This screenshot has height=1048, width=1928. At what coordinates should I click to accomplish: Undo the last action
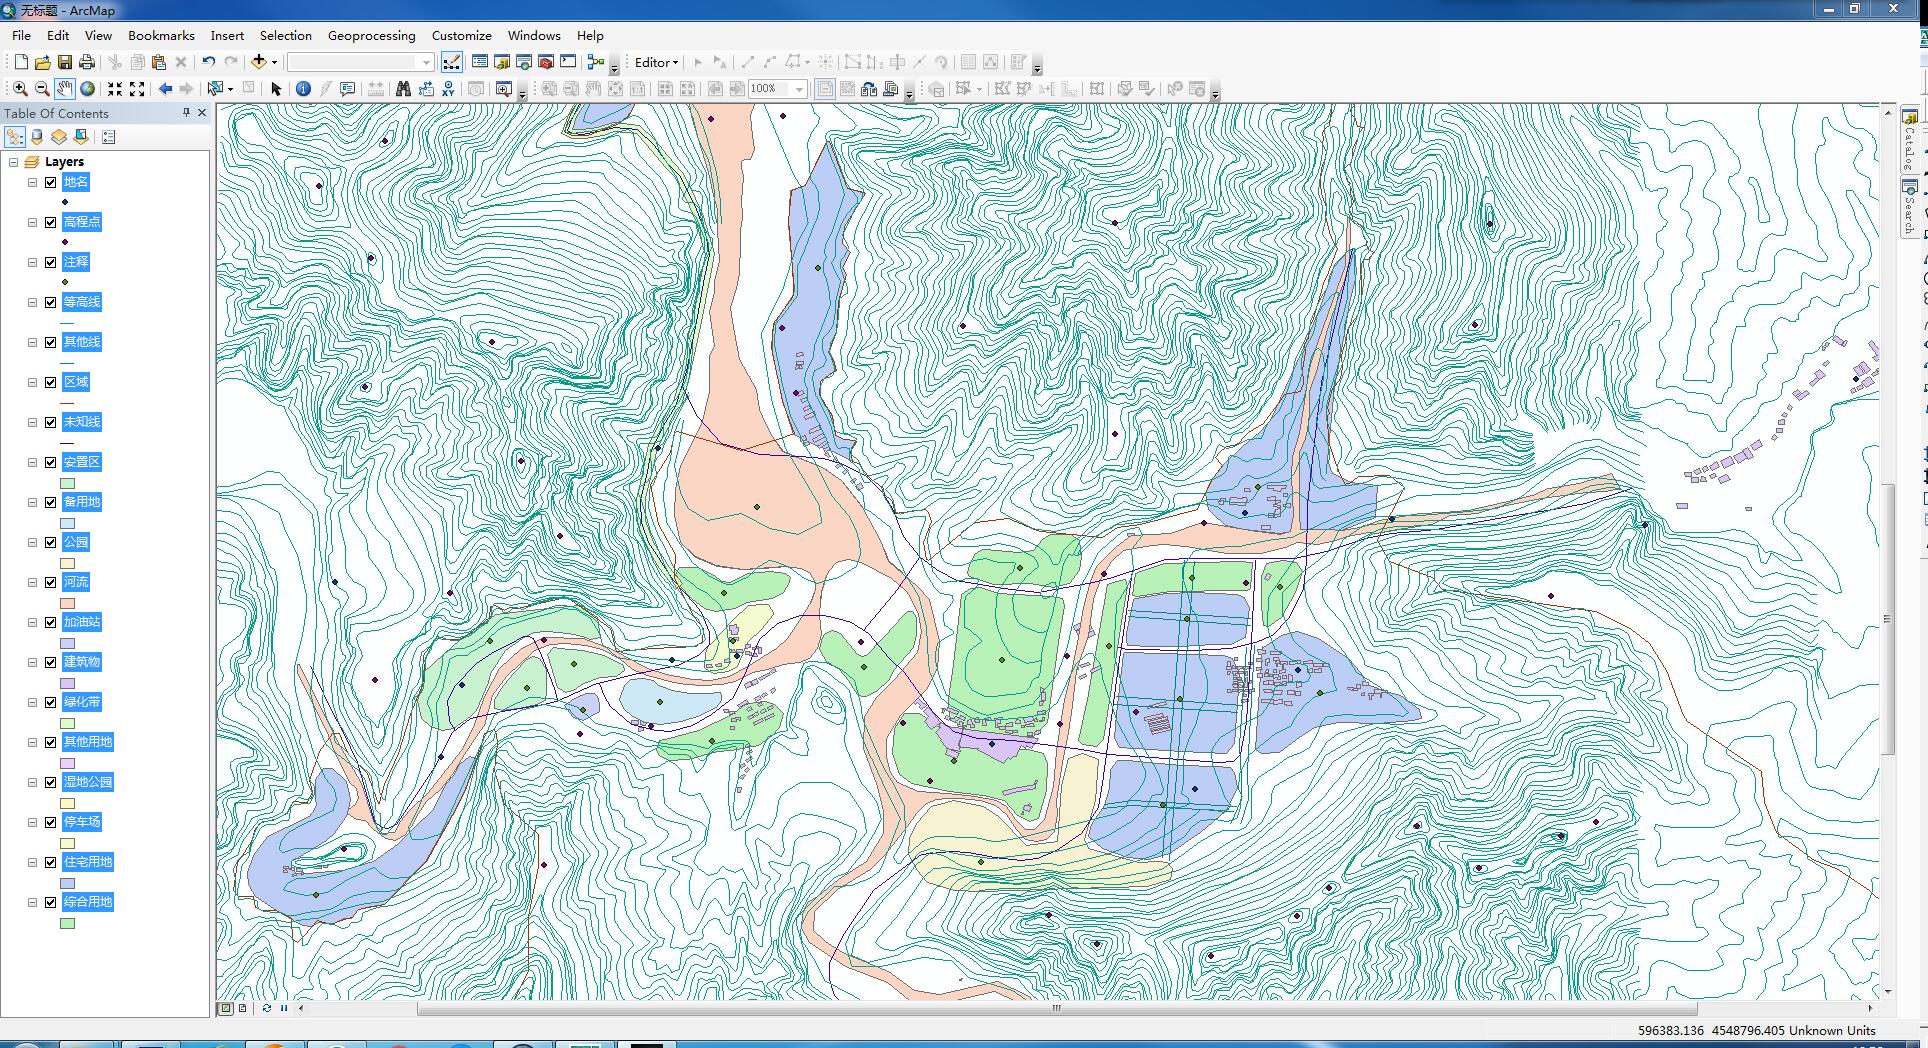[208, 62]
